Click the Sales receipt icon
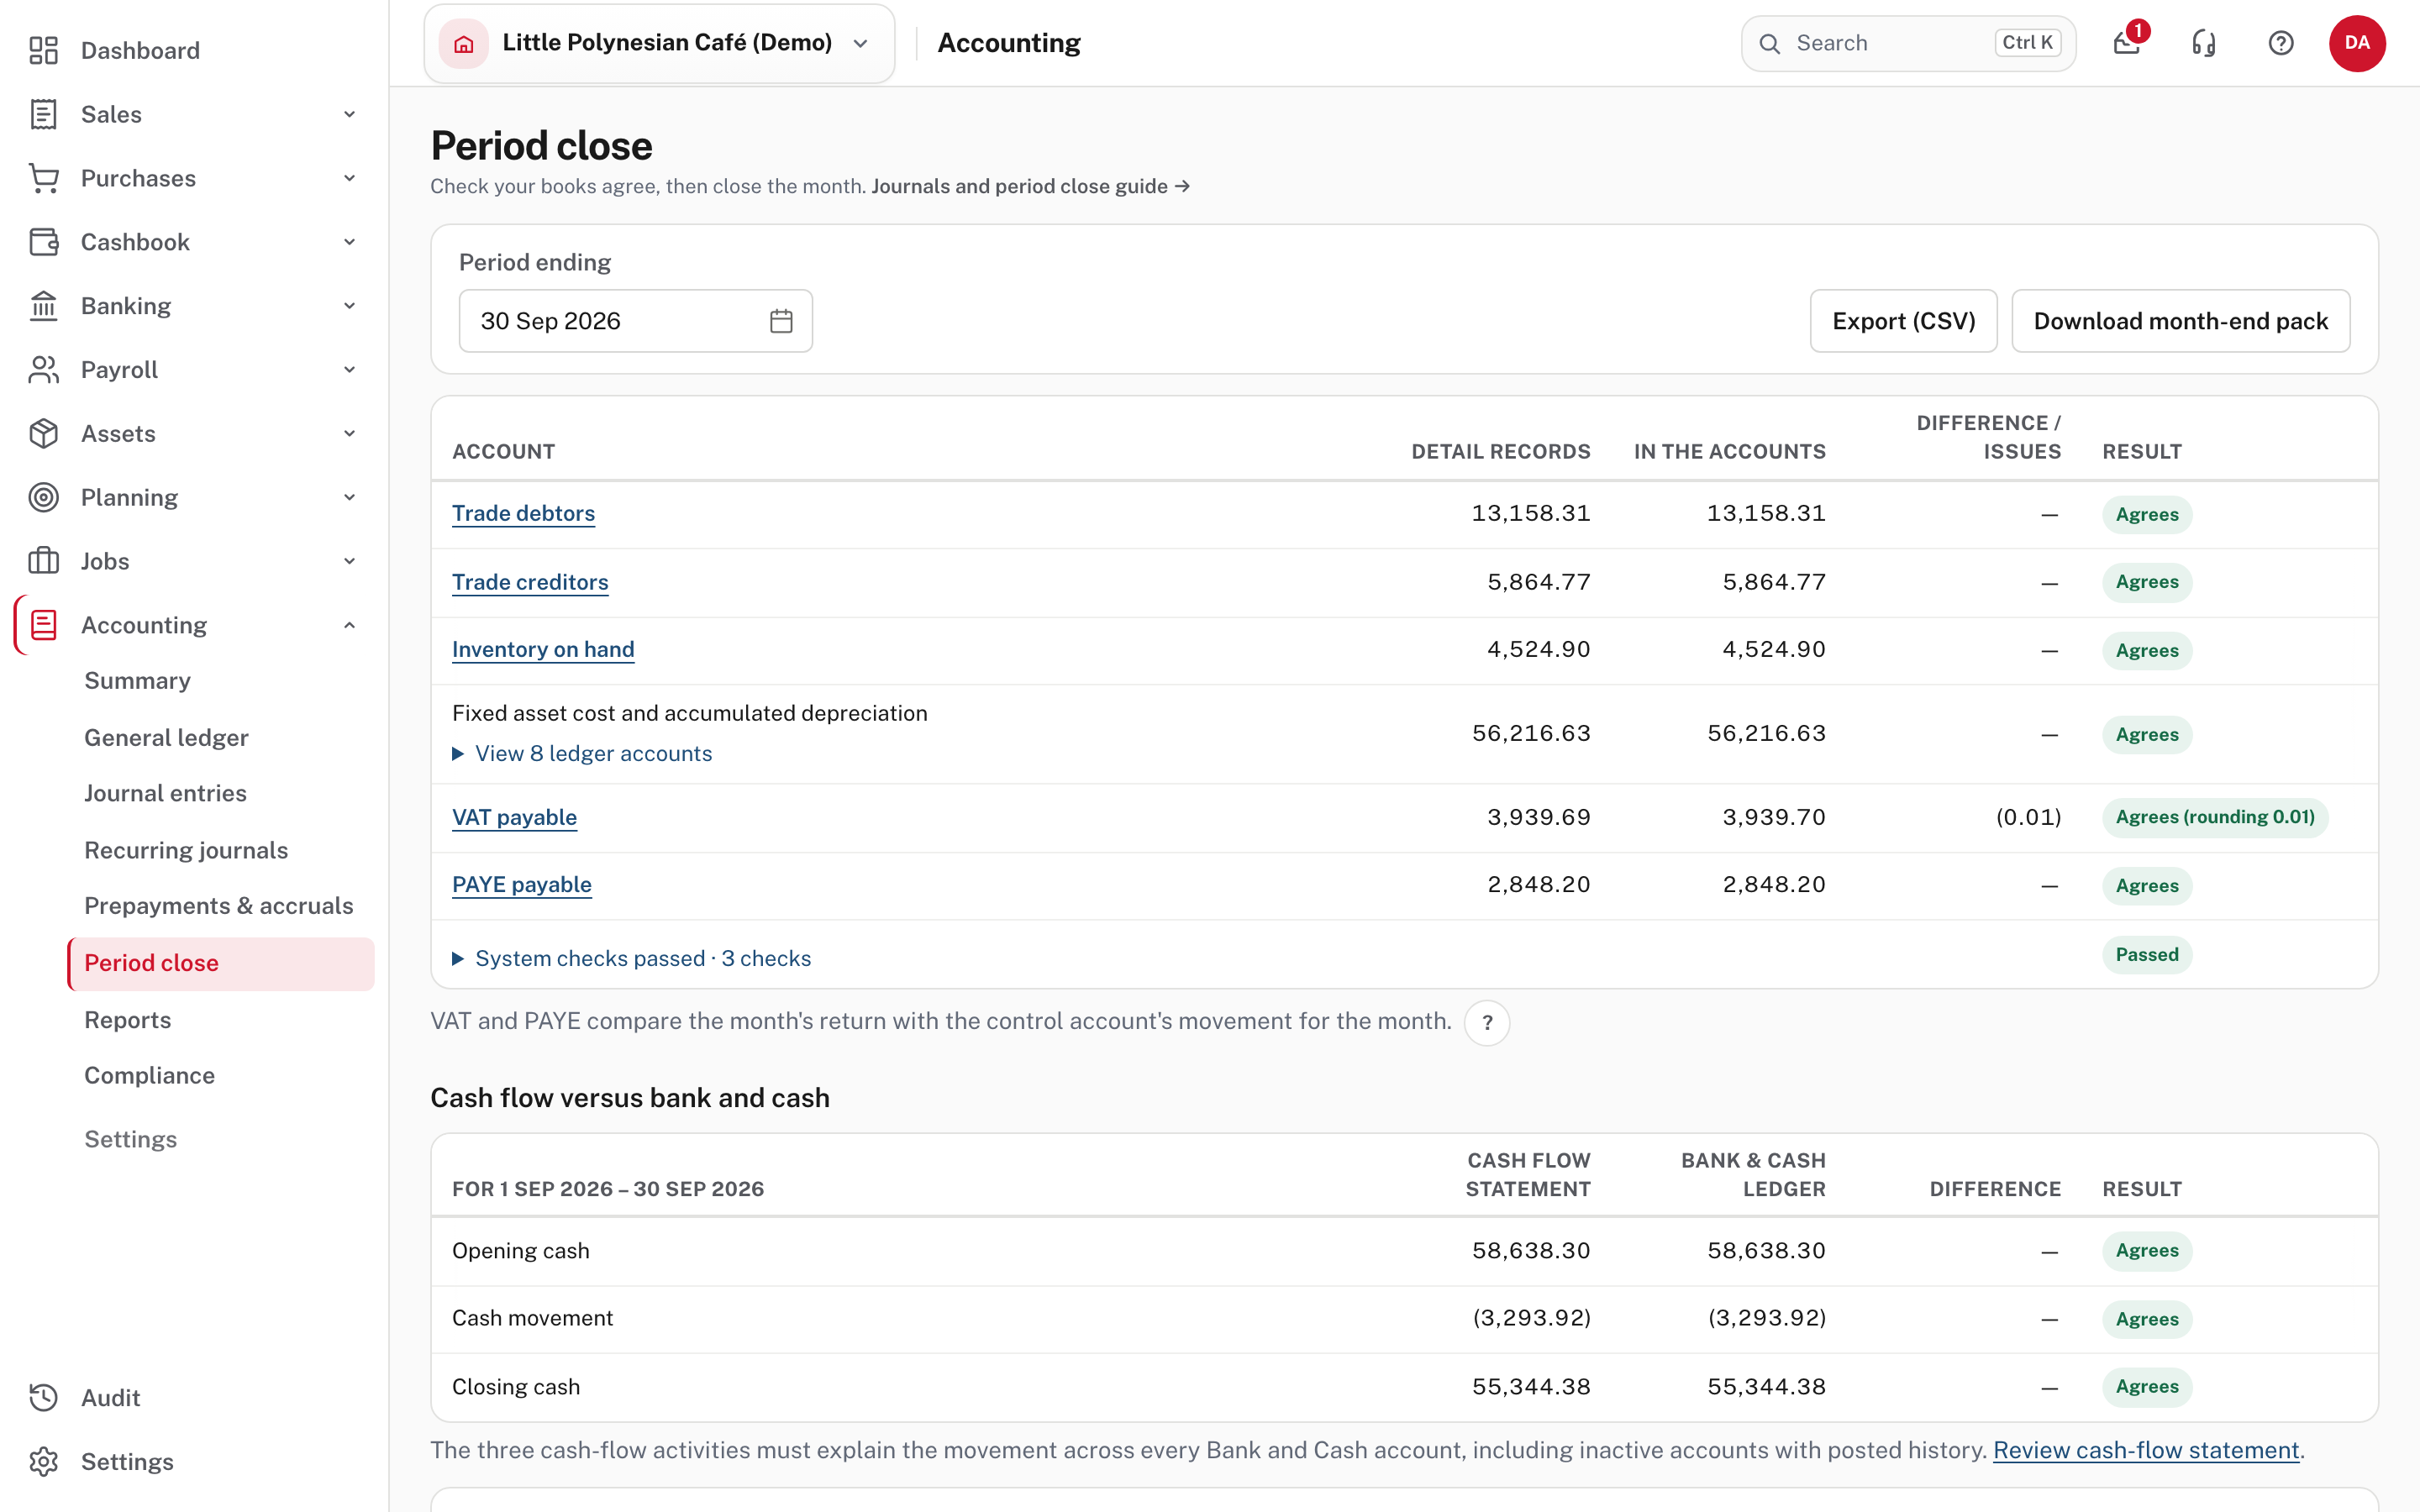This screenshot has width=2420, height=1512. 43,114
